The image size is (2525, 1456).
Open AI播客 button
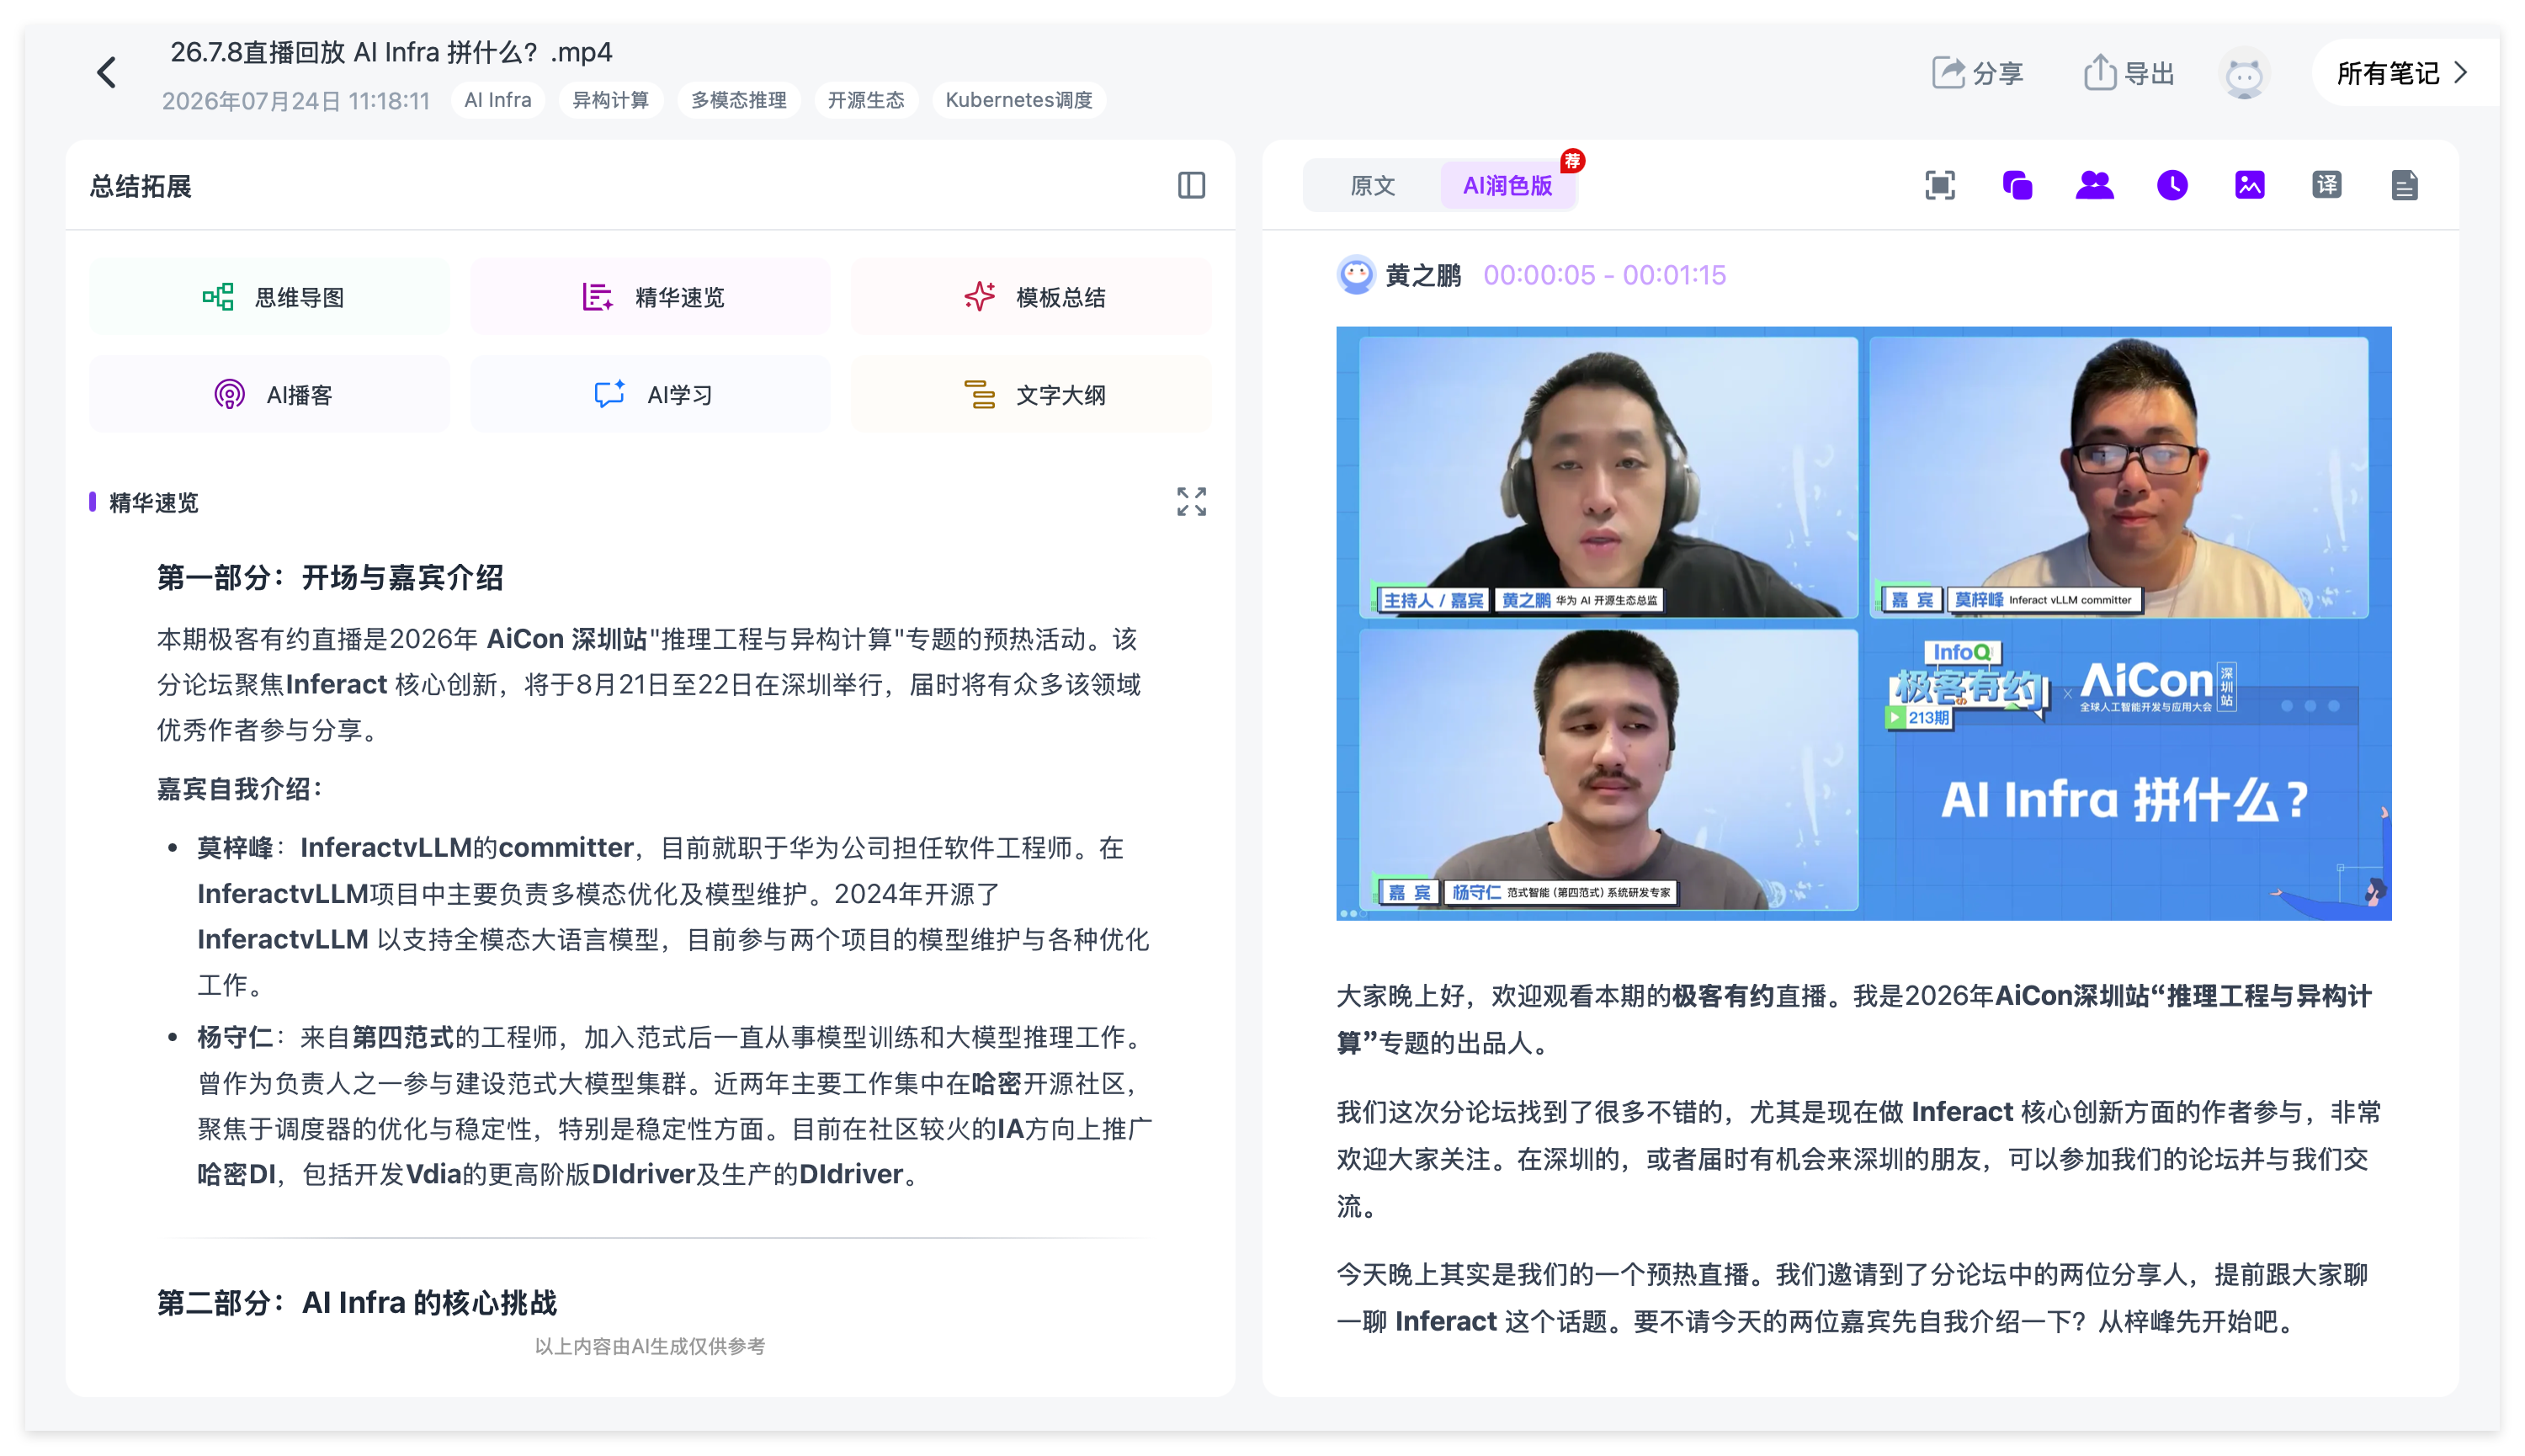coord(269,395)
